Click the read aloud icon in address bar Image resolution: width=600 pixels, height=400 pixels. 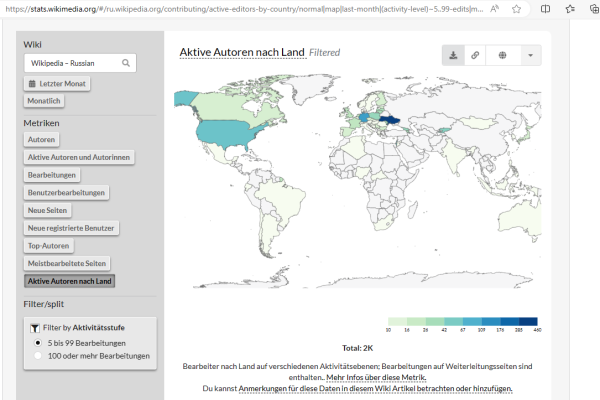(x=492, y=7)
